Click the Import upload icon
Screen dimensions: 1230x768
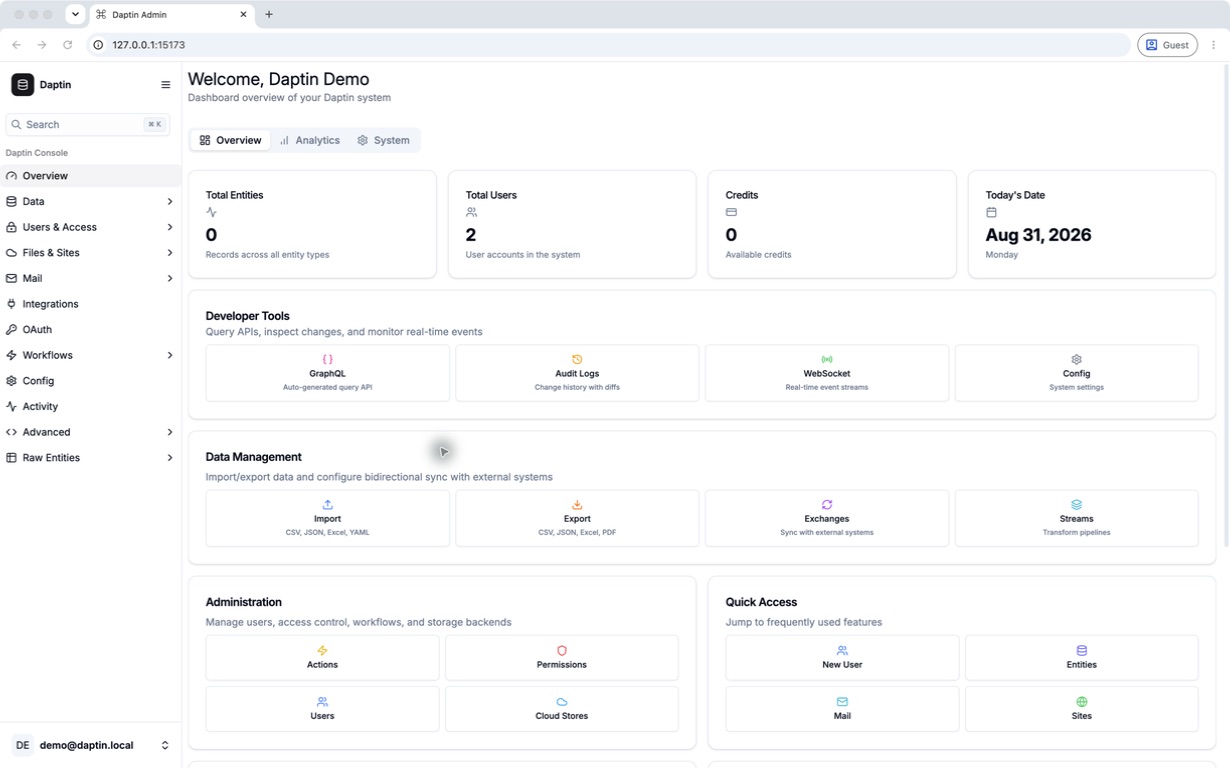pyautogui.click(x=327, y=505)
